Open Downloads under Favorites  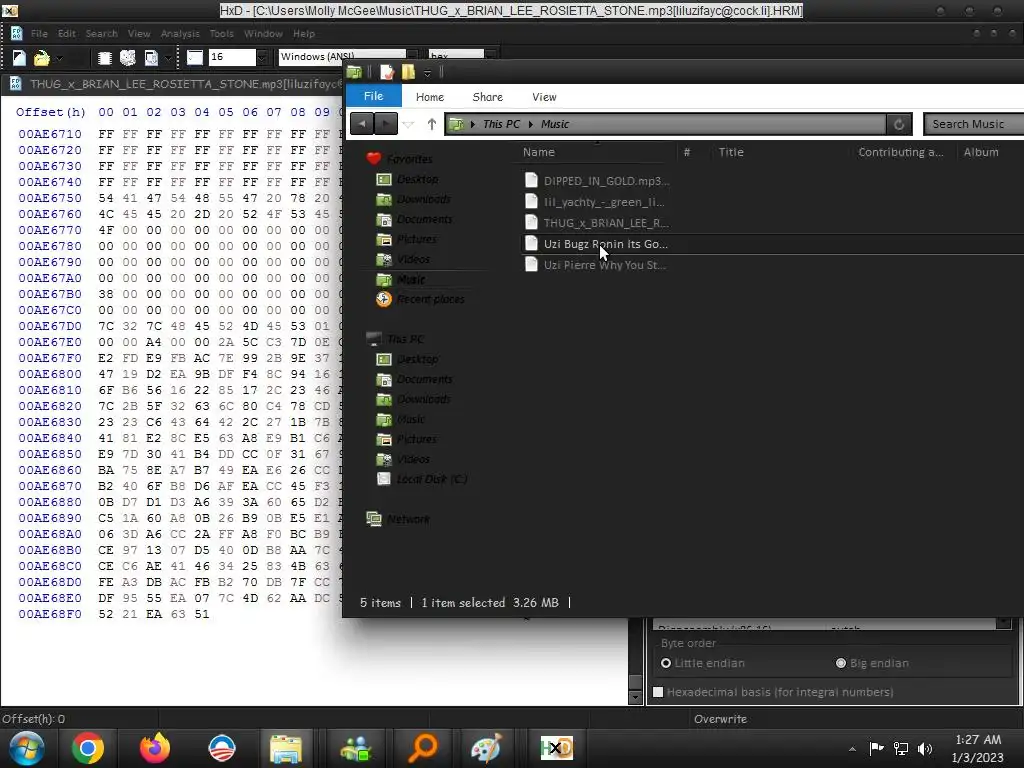point(415,199)
